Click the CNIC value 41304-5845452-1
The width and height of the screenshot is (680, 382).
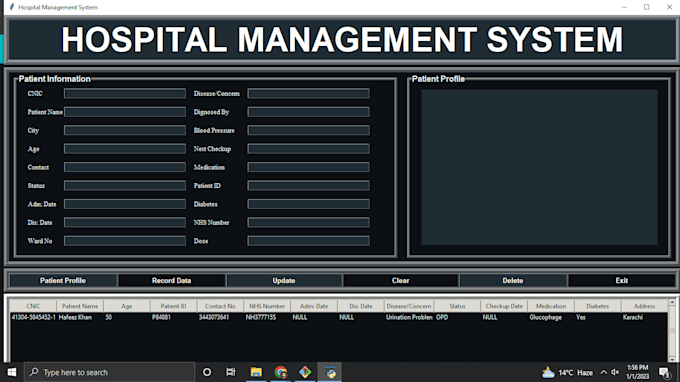[33, 317]
